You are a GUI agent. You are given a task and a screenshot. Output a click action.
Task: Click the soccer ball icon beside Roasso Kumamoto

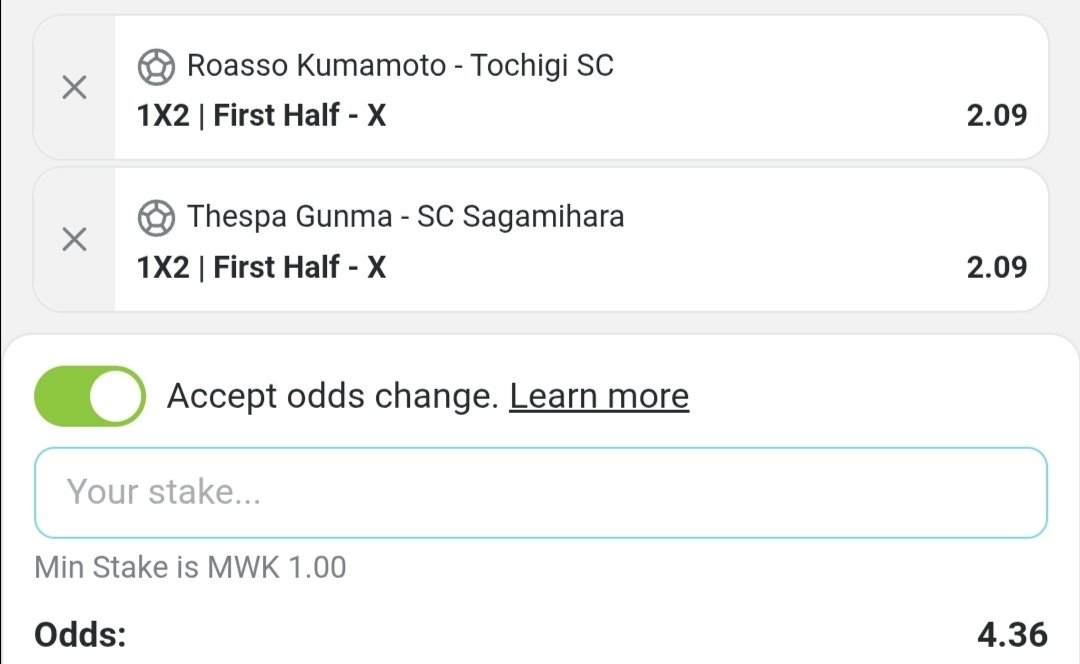[156, 67]
